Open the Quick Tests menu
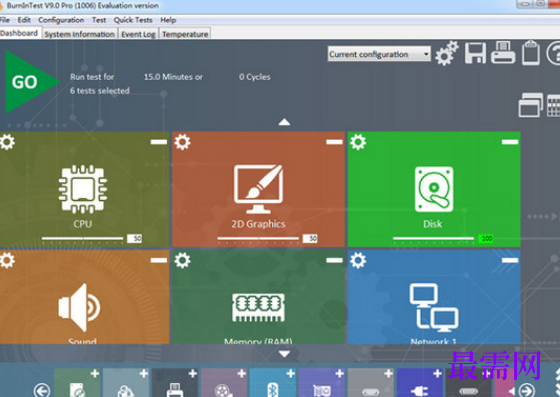 pos(133,20)
